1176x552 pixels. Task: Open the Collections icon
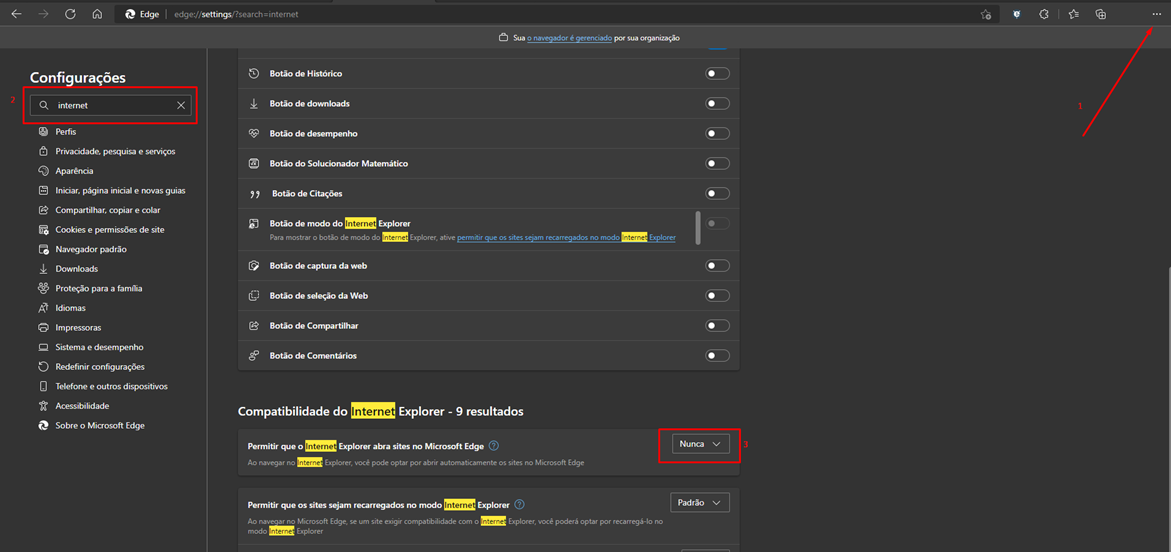(x=1100, y=14)
